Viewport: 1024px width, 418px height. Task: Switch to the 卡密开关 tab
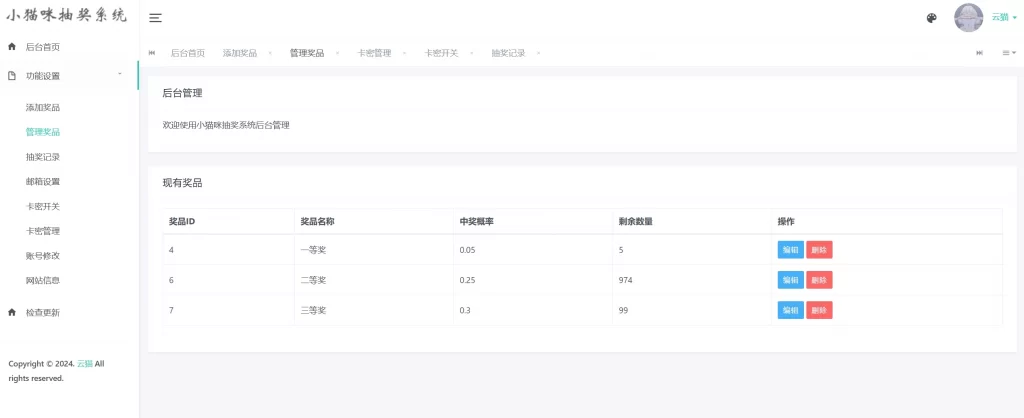(441, 54)
